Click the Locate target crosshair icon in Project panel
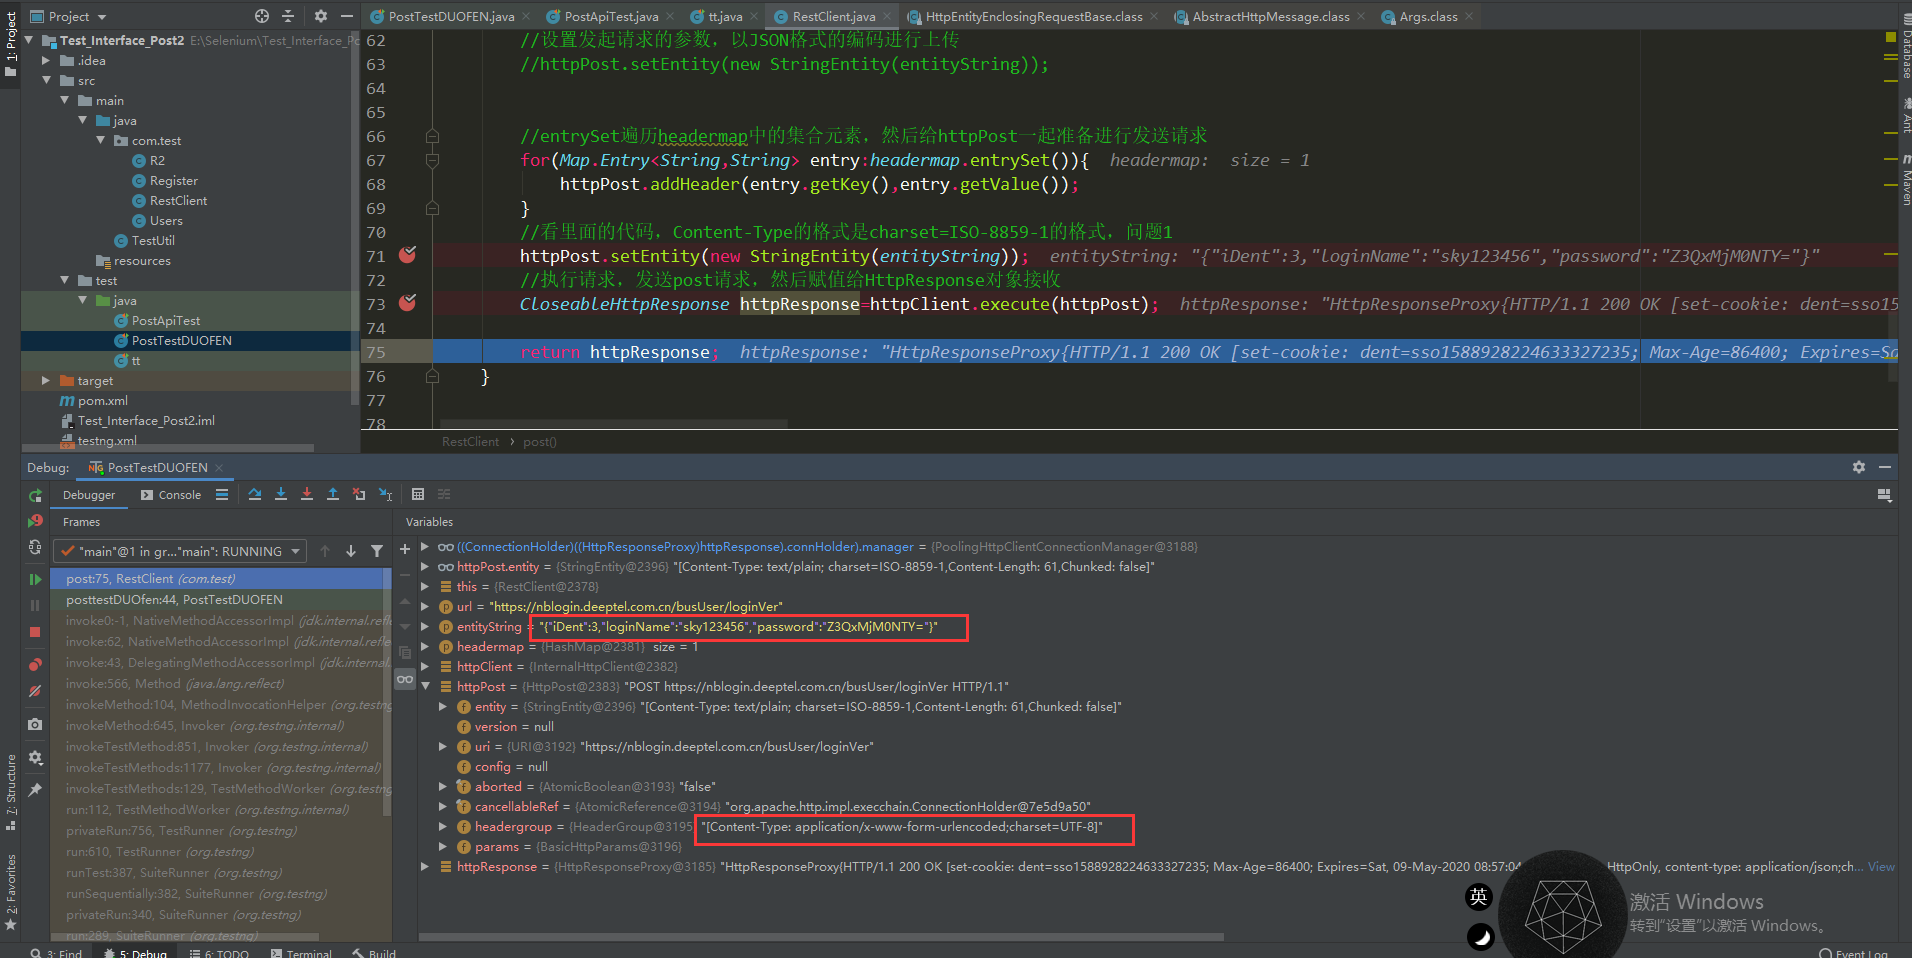Viewport: 1912px width, 958px height. click(262, 16)
